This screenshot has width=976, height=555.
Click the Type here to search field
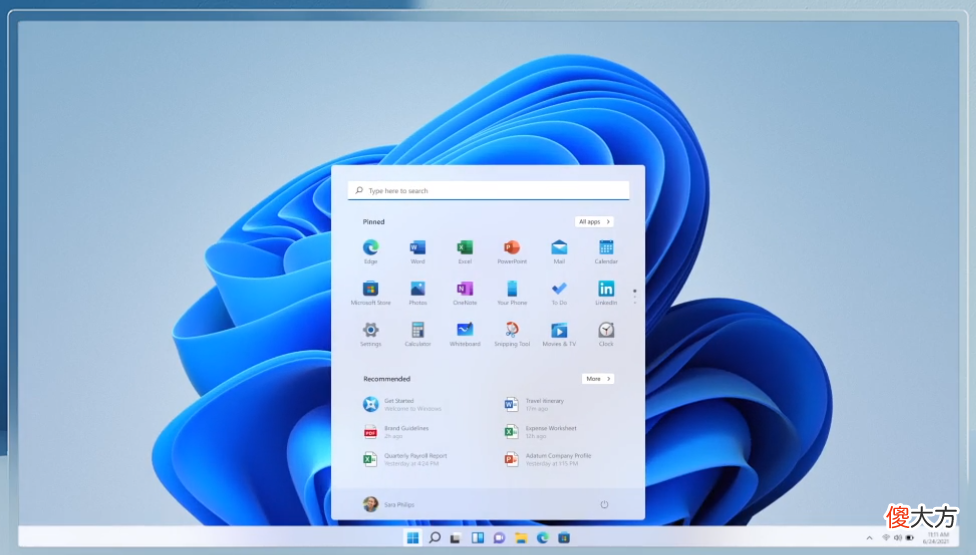click(x=489, y=190)
